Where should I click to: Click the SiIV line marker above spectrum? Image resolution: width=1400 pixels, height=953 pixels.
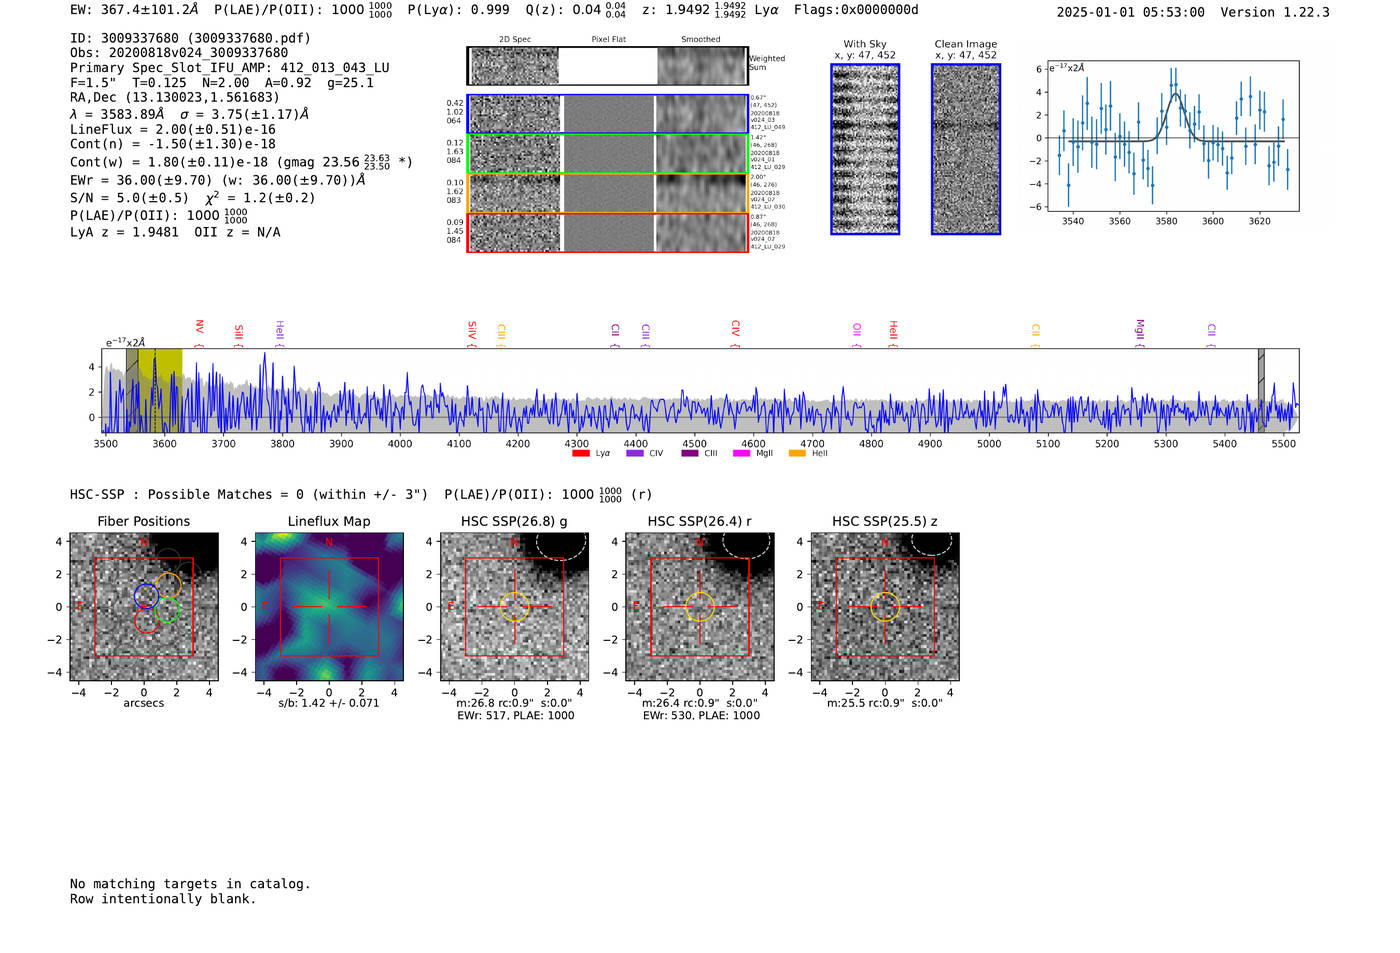click(472, 333)
